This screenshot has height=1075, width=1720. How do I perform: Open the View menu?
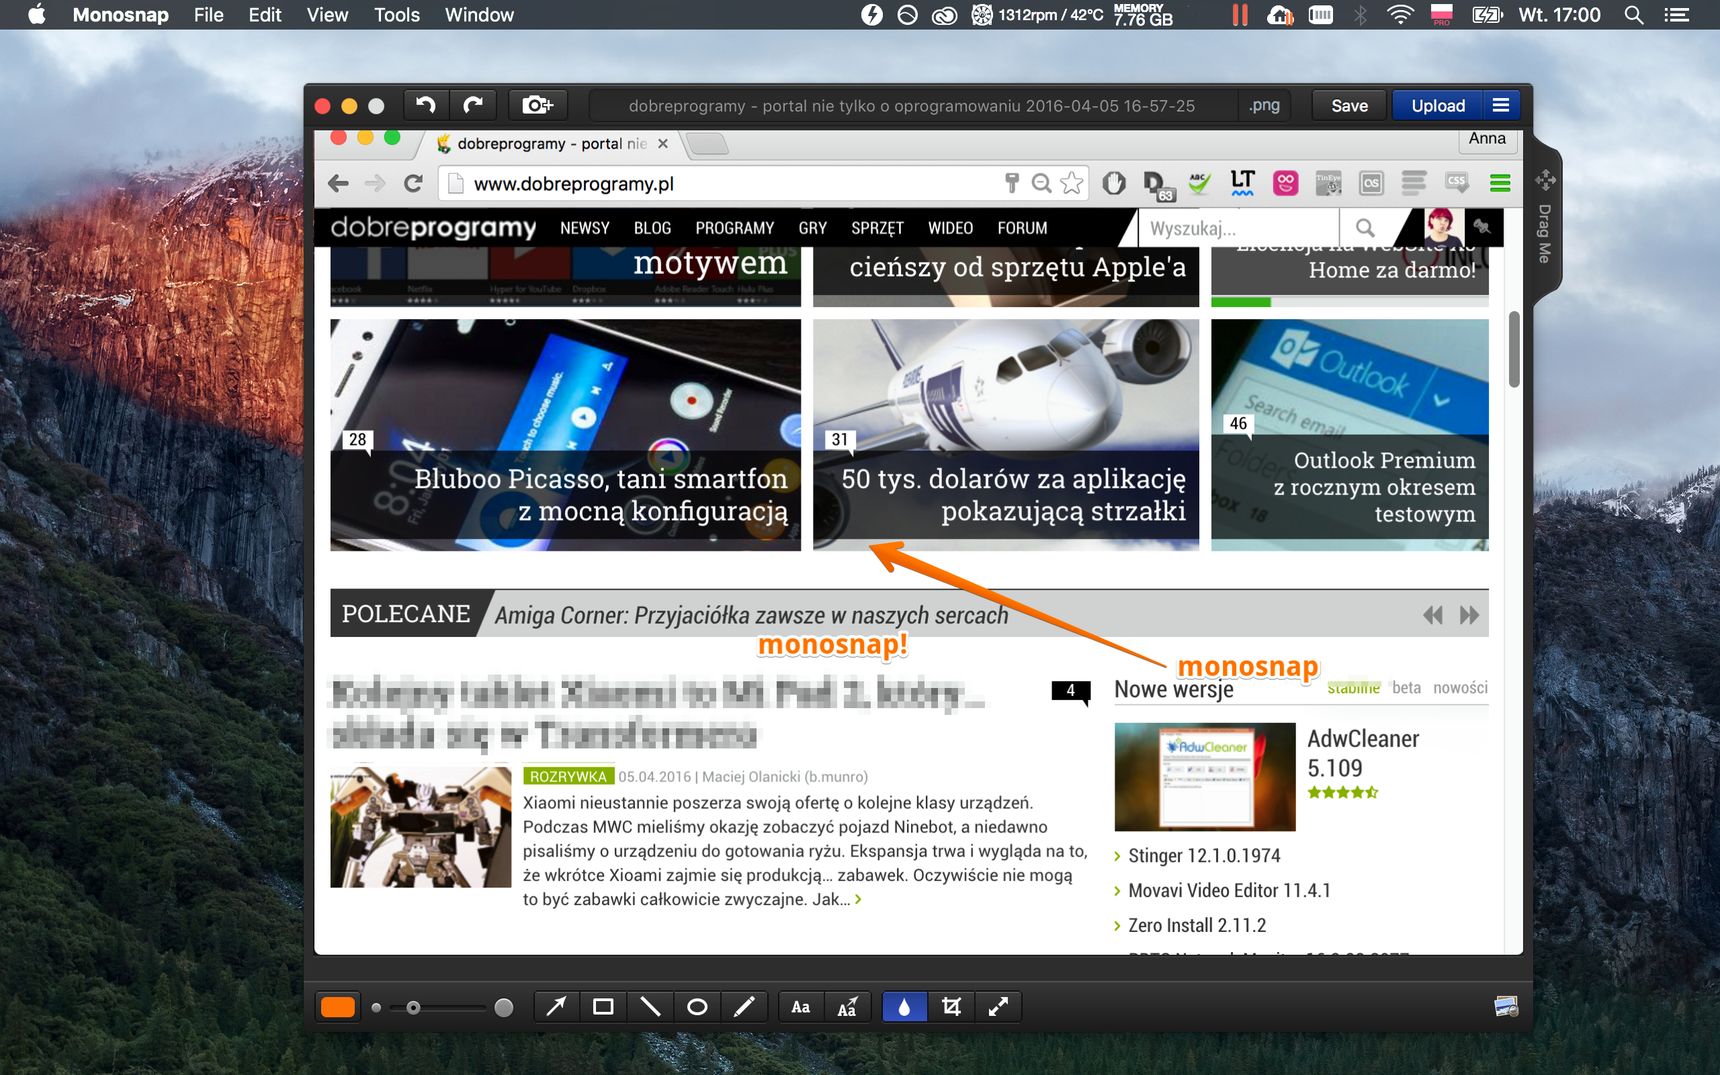pos(327,15)
